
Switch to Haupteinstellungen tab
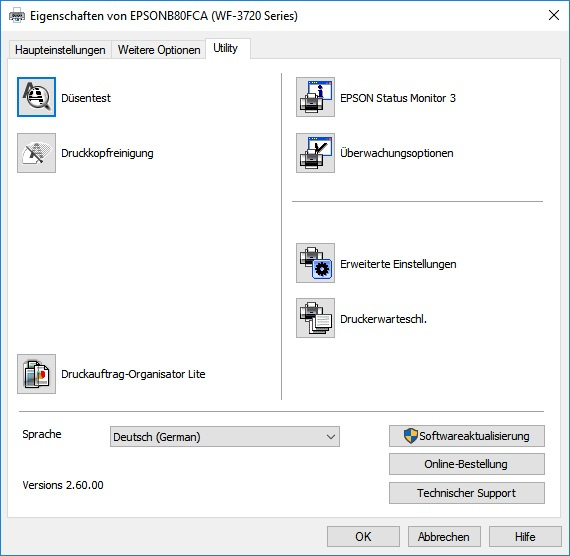coord(60,50)
